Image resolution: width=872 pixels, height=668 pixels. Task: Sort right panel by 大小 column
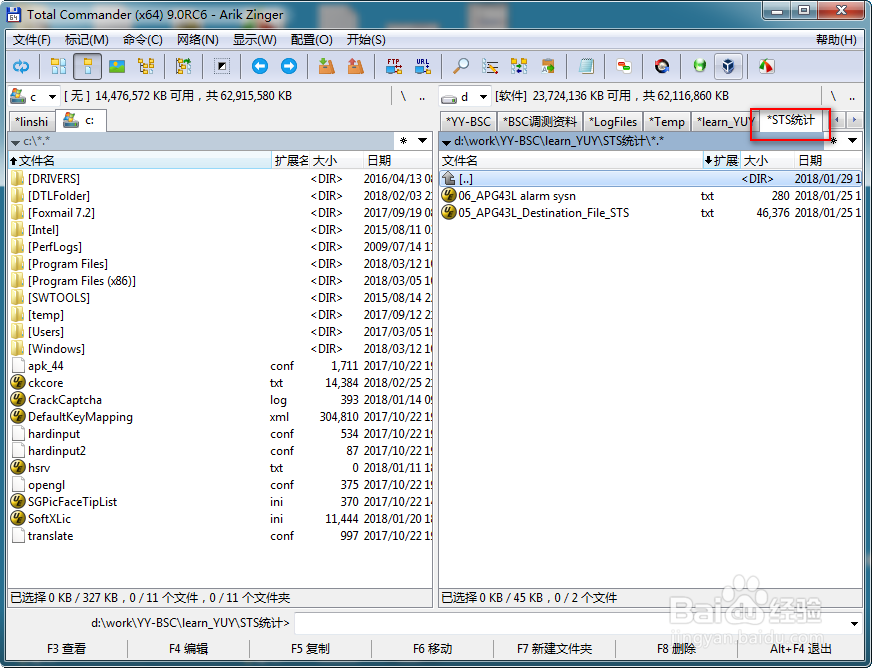point(767,161)
